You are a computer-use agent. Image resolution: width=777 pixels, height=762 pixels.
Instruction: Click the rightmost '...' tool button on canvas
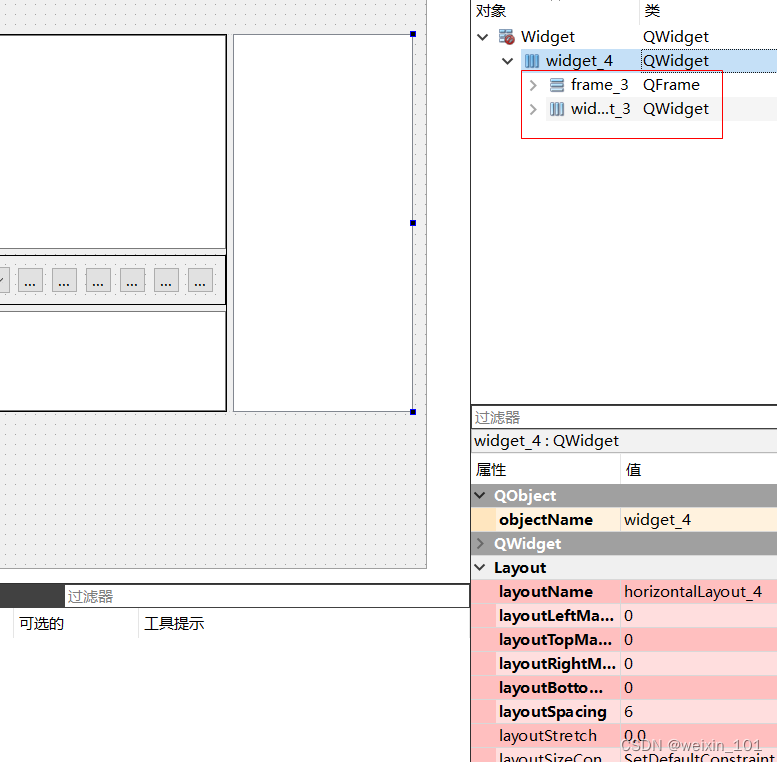[x=200, y=280]
